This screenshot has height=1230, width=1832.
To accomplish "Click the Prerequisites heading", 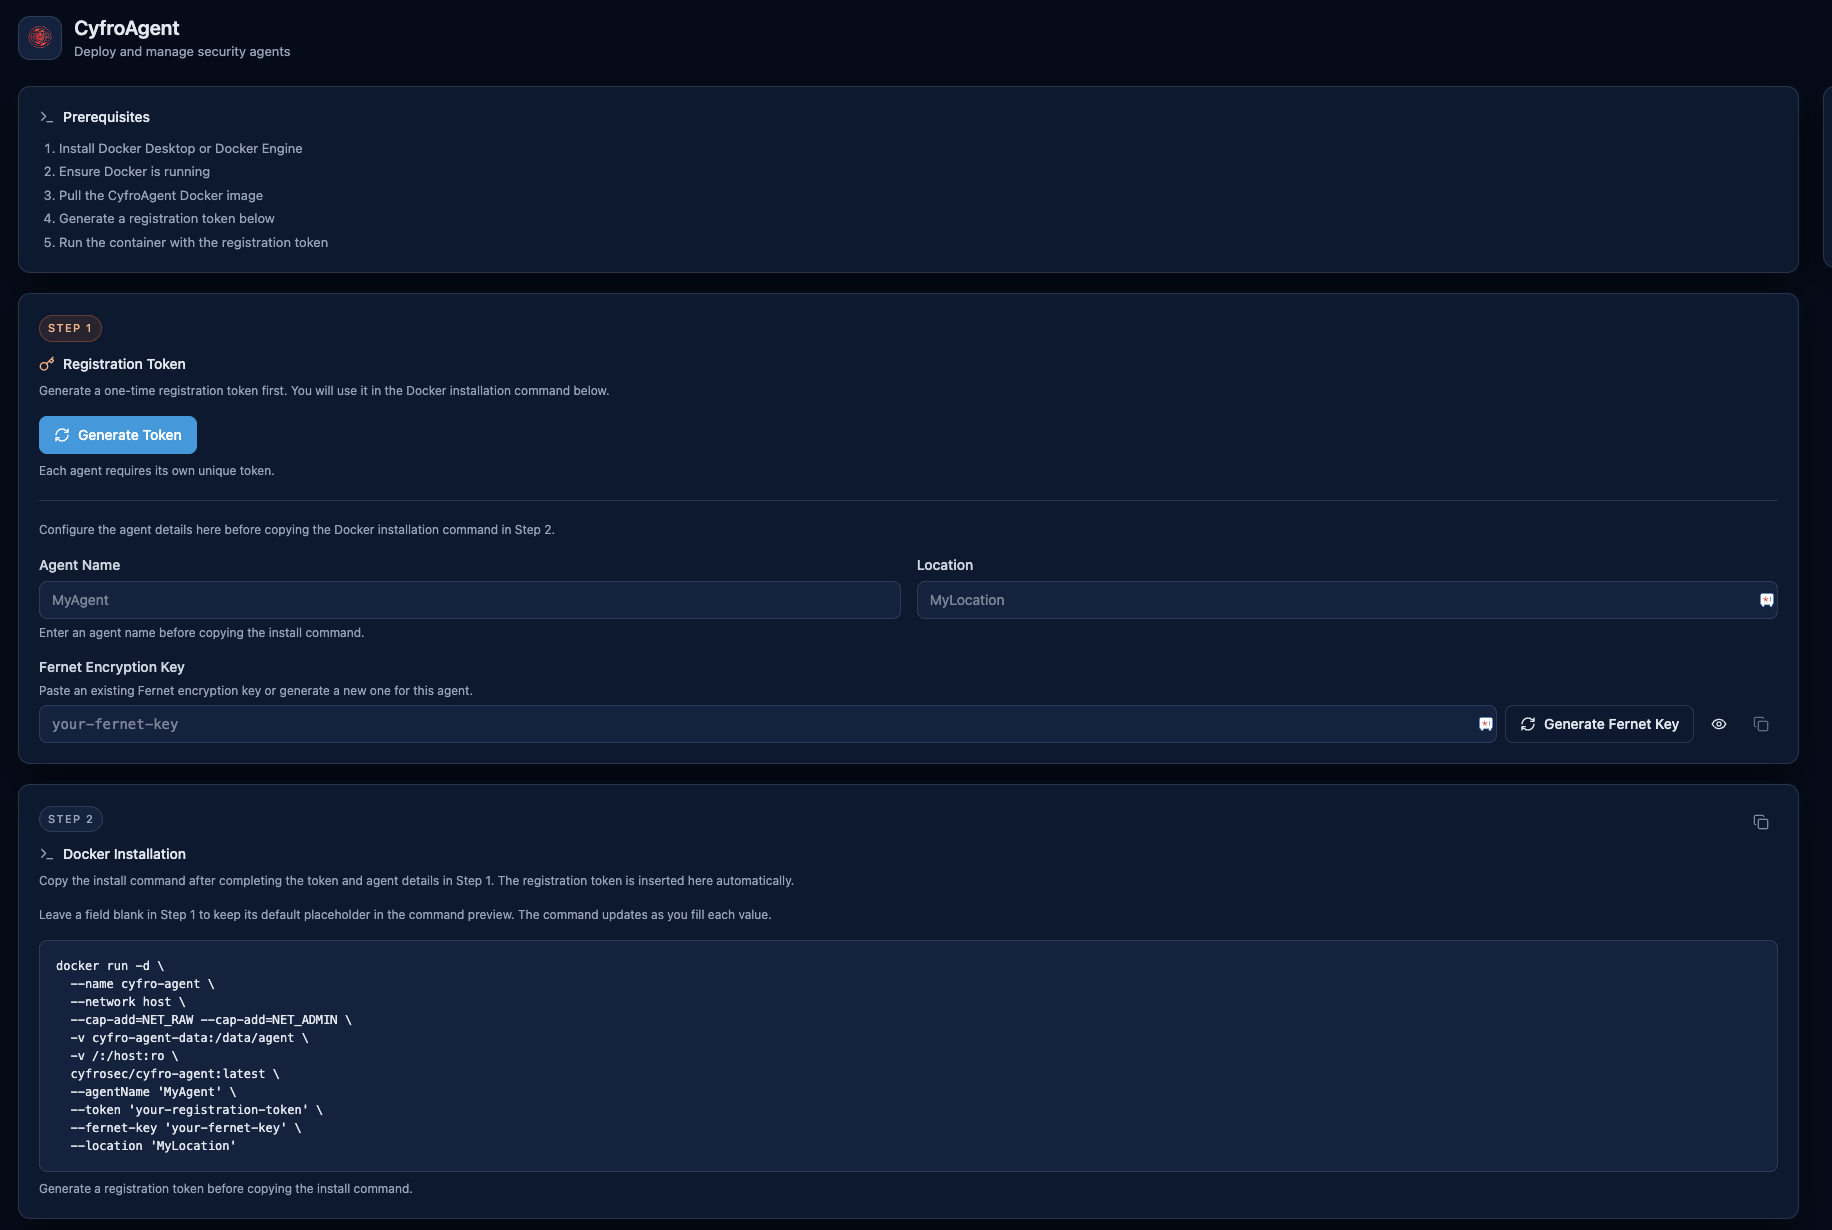I will click(106, 117).
